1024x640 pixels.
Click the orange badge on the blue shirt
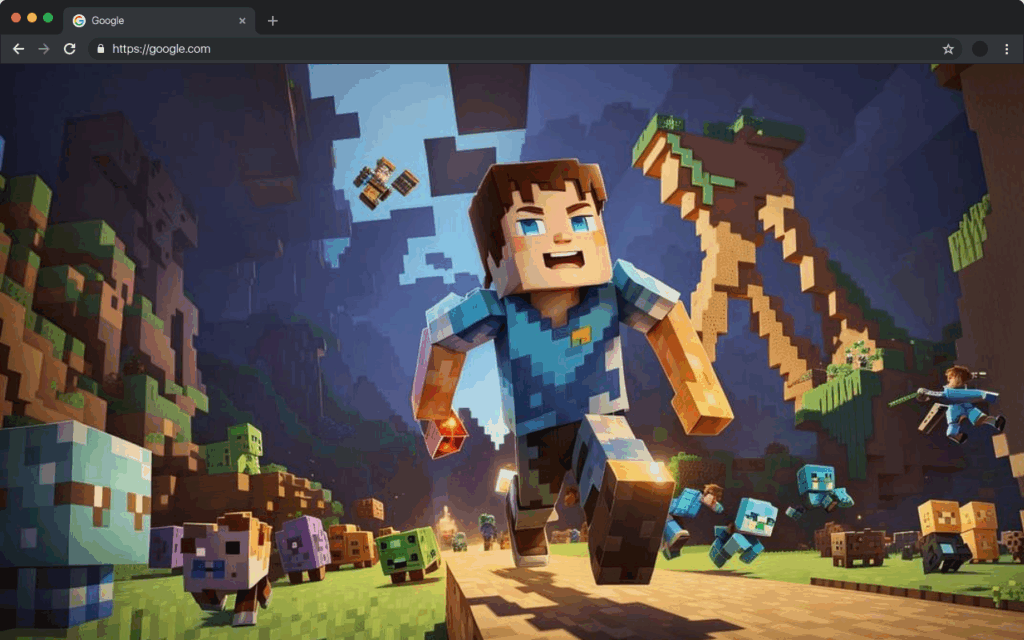coord(580,337)
